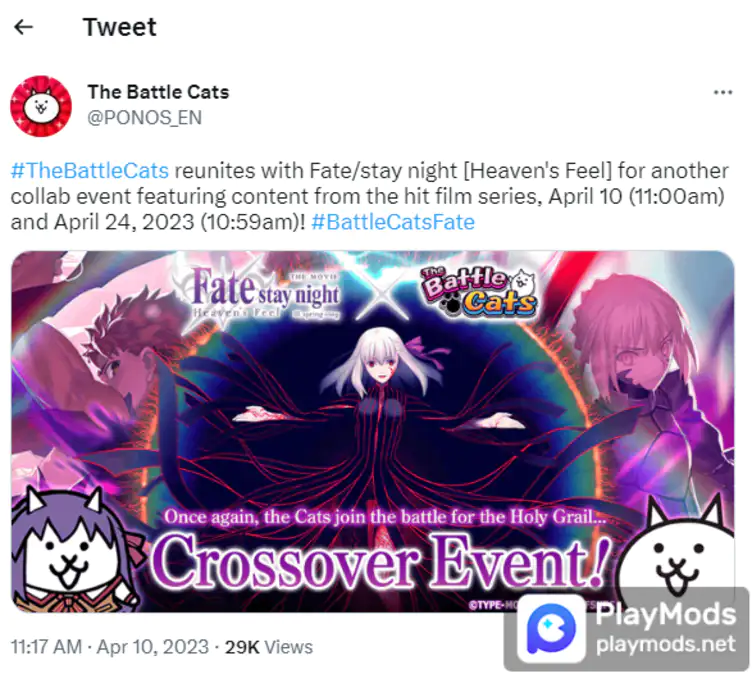Image resolution: width=752 pixels, height=674 pixels.
Task: Open the playmods.net watermark link
Action: pyautogui.click(x=665, y=644)
